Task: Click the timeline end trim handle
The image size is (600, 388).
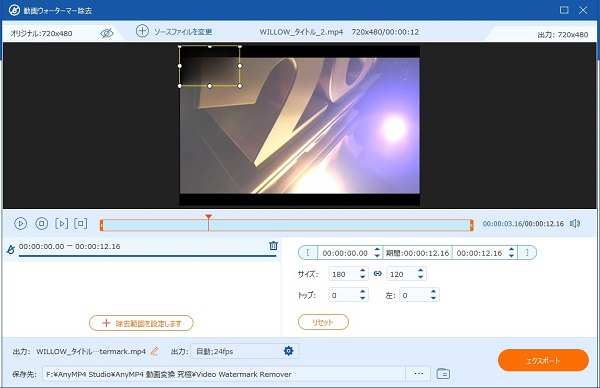Action: click(x=471, y=225)
